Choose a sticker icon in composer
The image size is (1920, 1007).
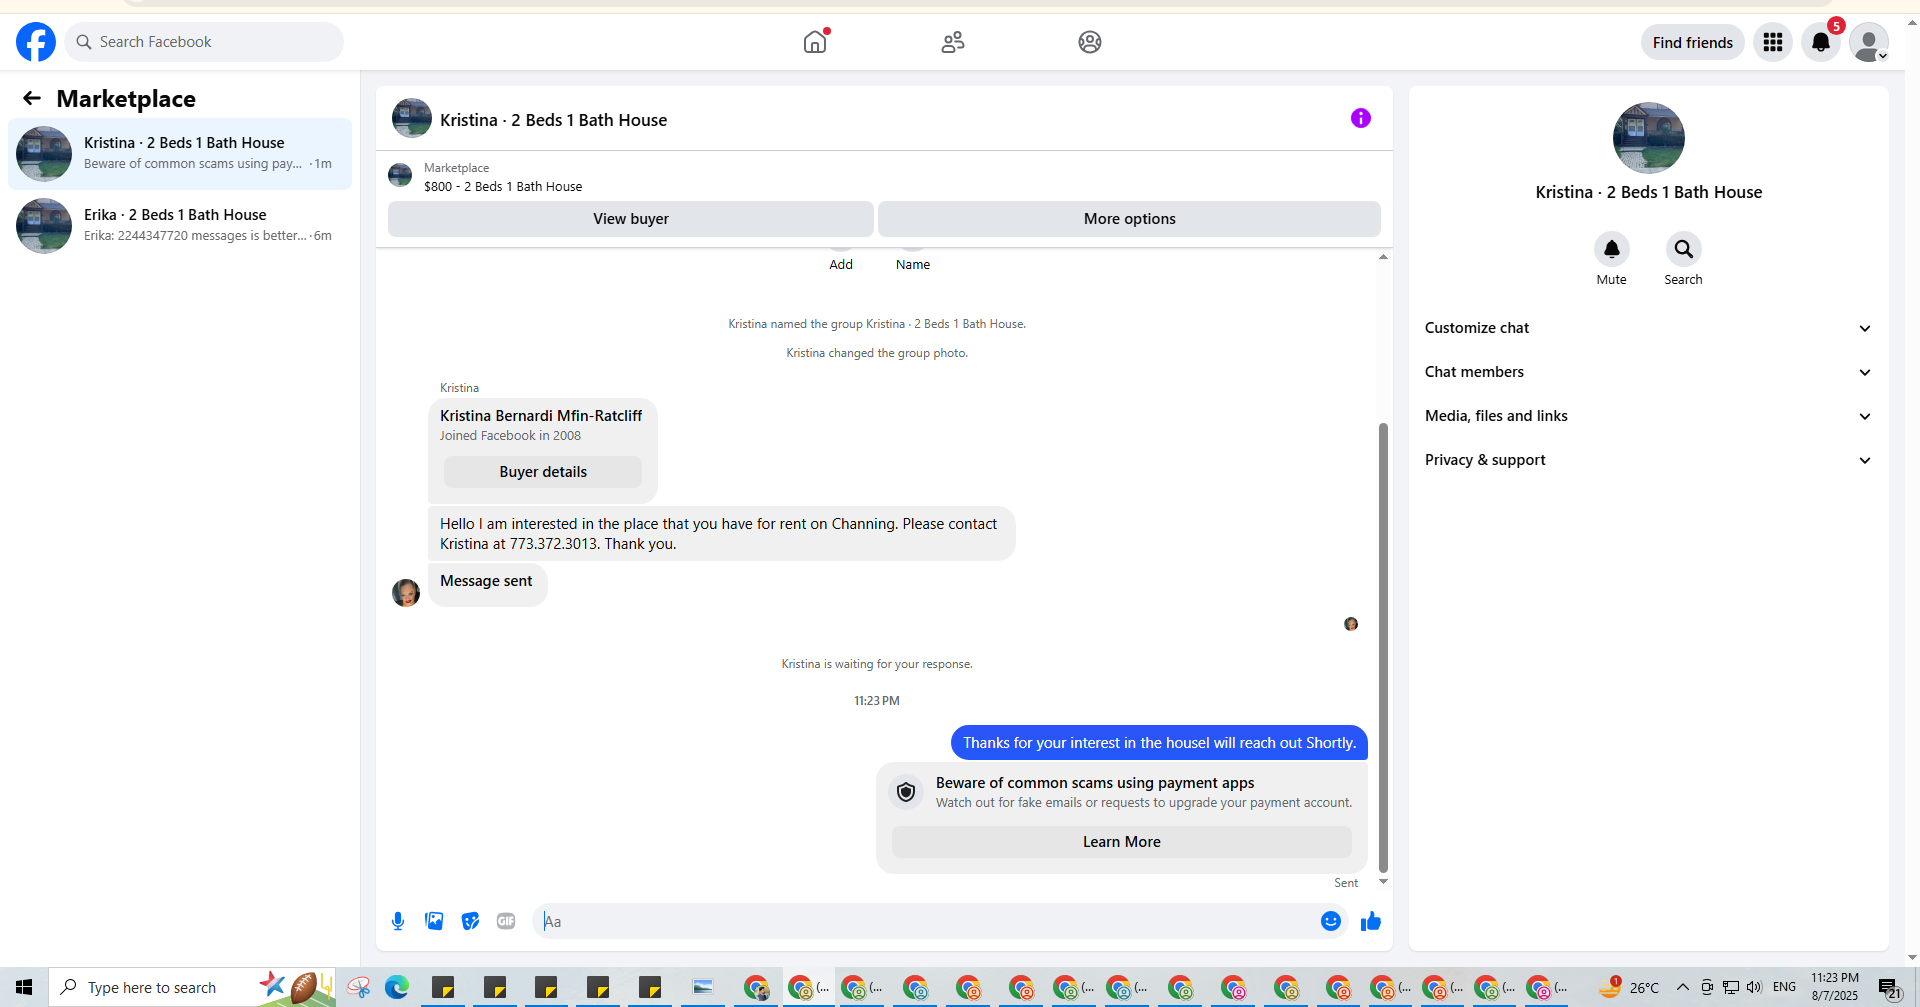(x=470, y=921)
